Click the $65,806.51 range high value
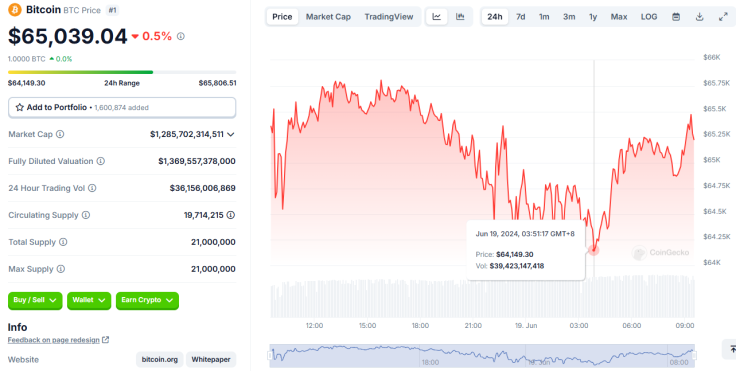Viewport: 736px width, 371px height. 217,83
